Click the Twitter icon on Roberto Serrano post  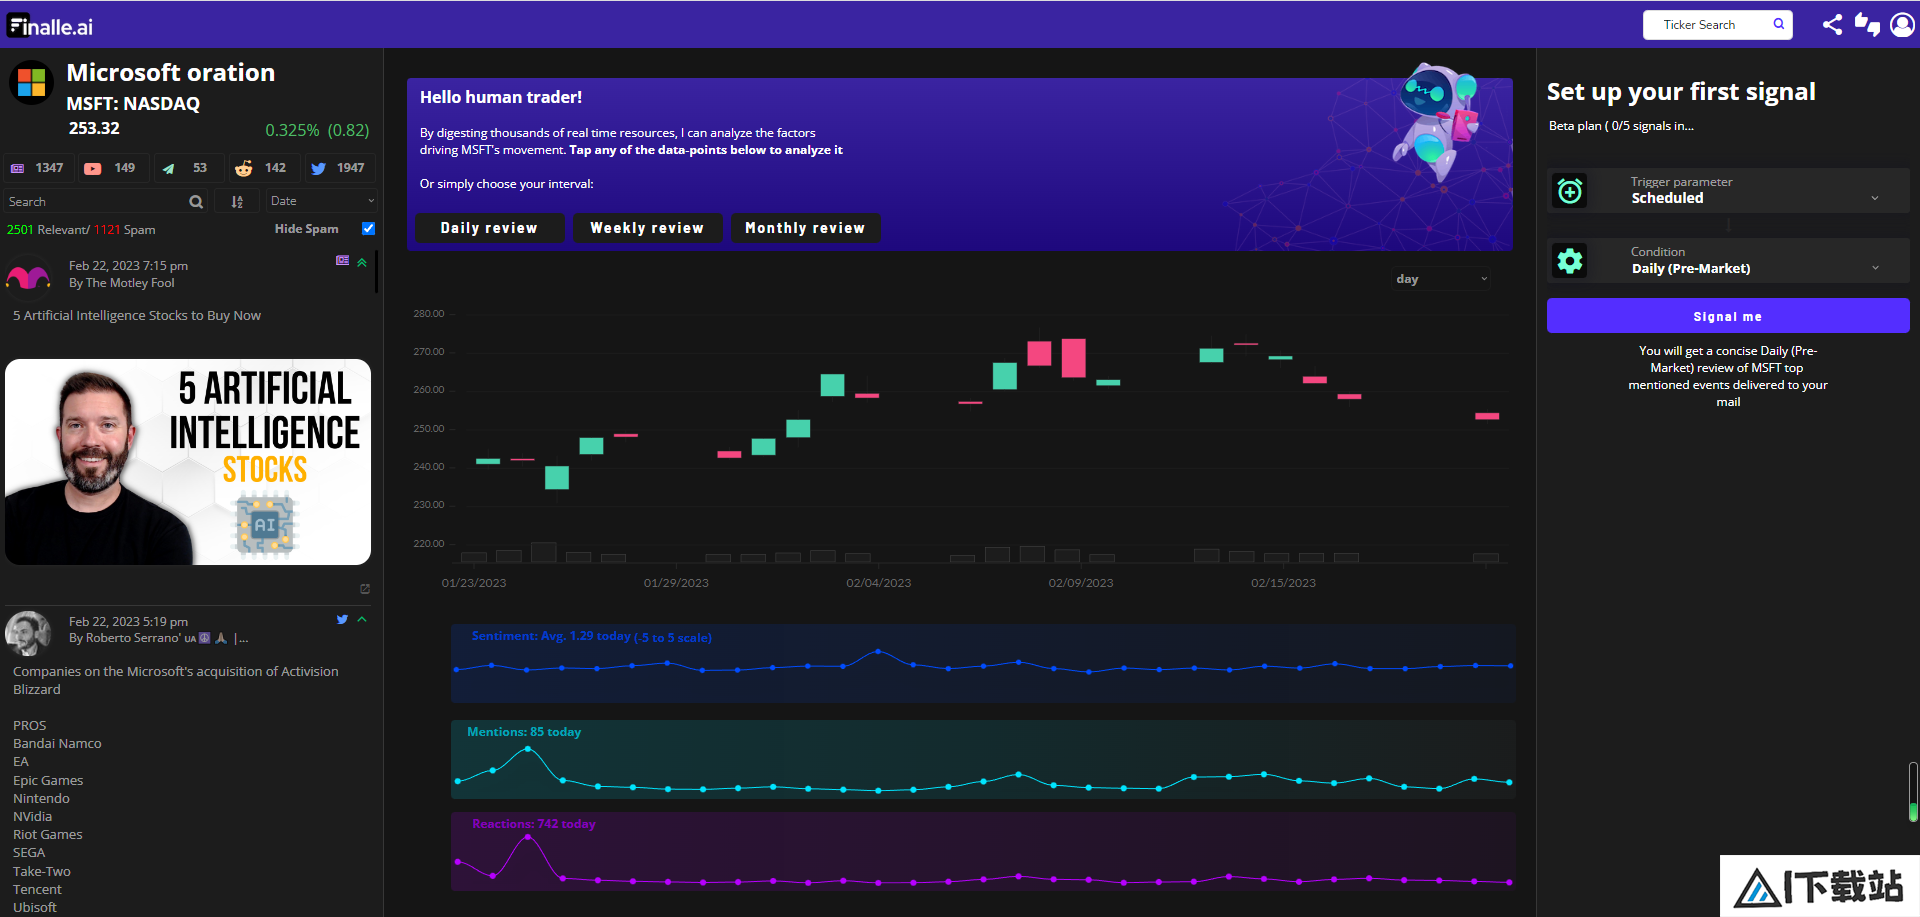click(x=342, y=619)
